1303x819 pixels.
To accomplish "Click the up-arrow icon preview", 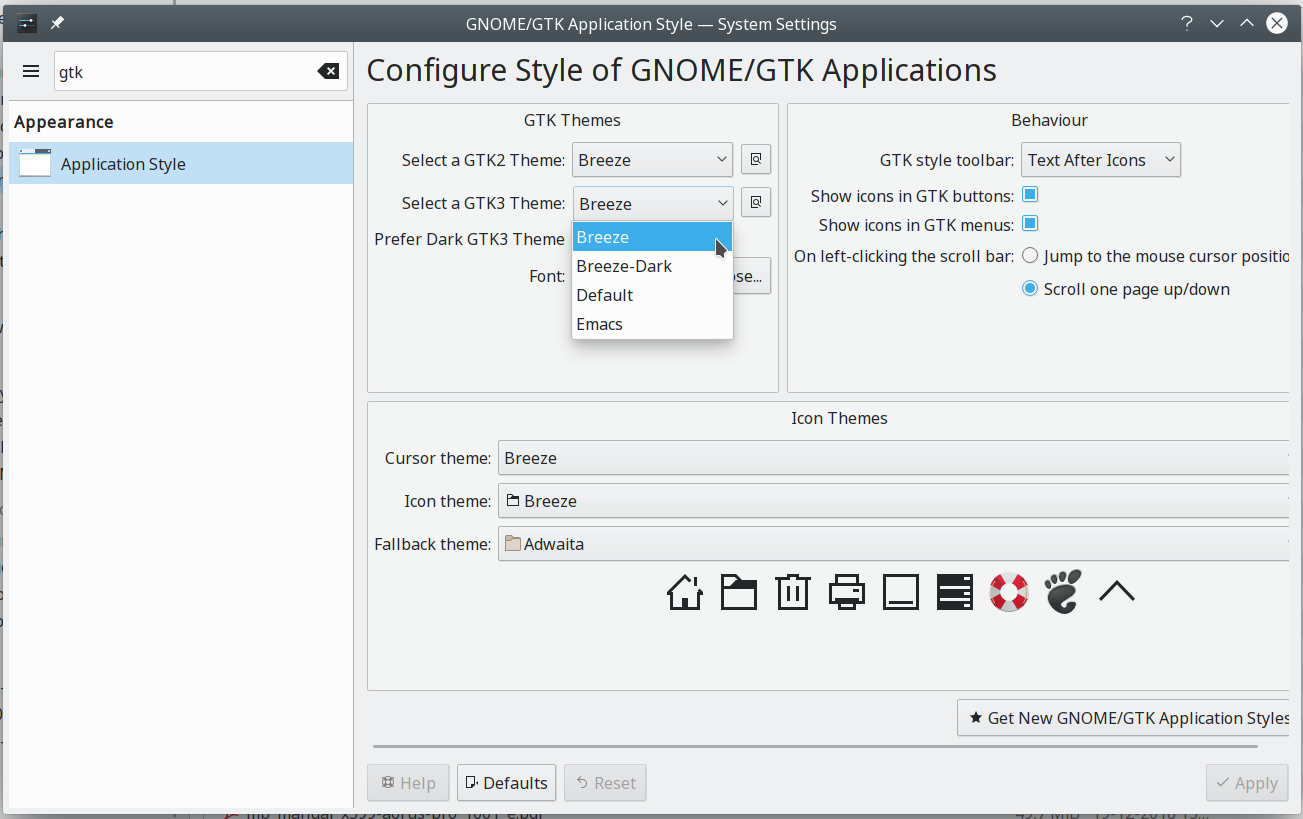I will pyautogui.click(x=1117, y=592).
